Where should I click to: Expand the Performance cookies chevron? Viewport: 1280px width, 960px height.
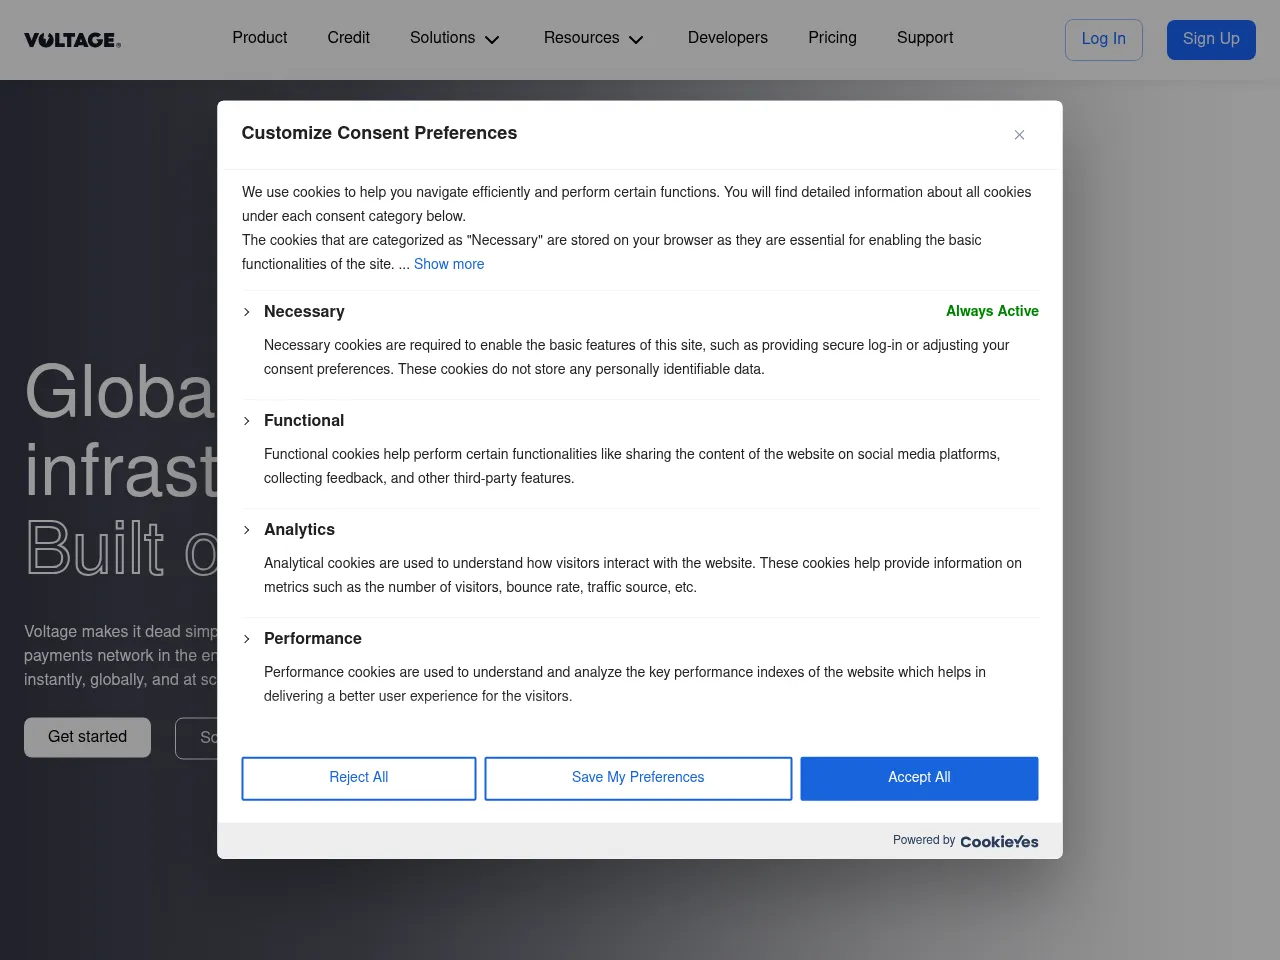[247, 639]
